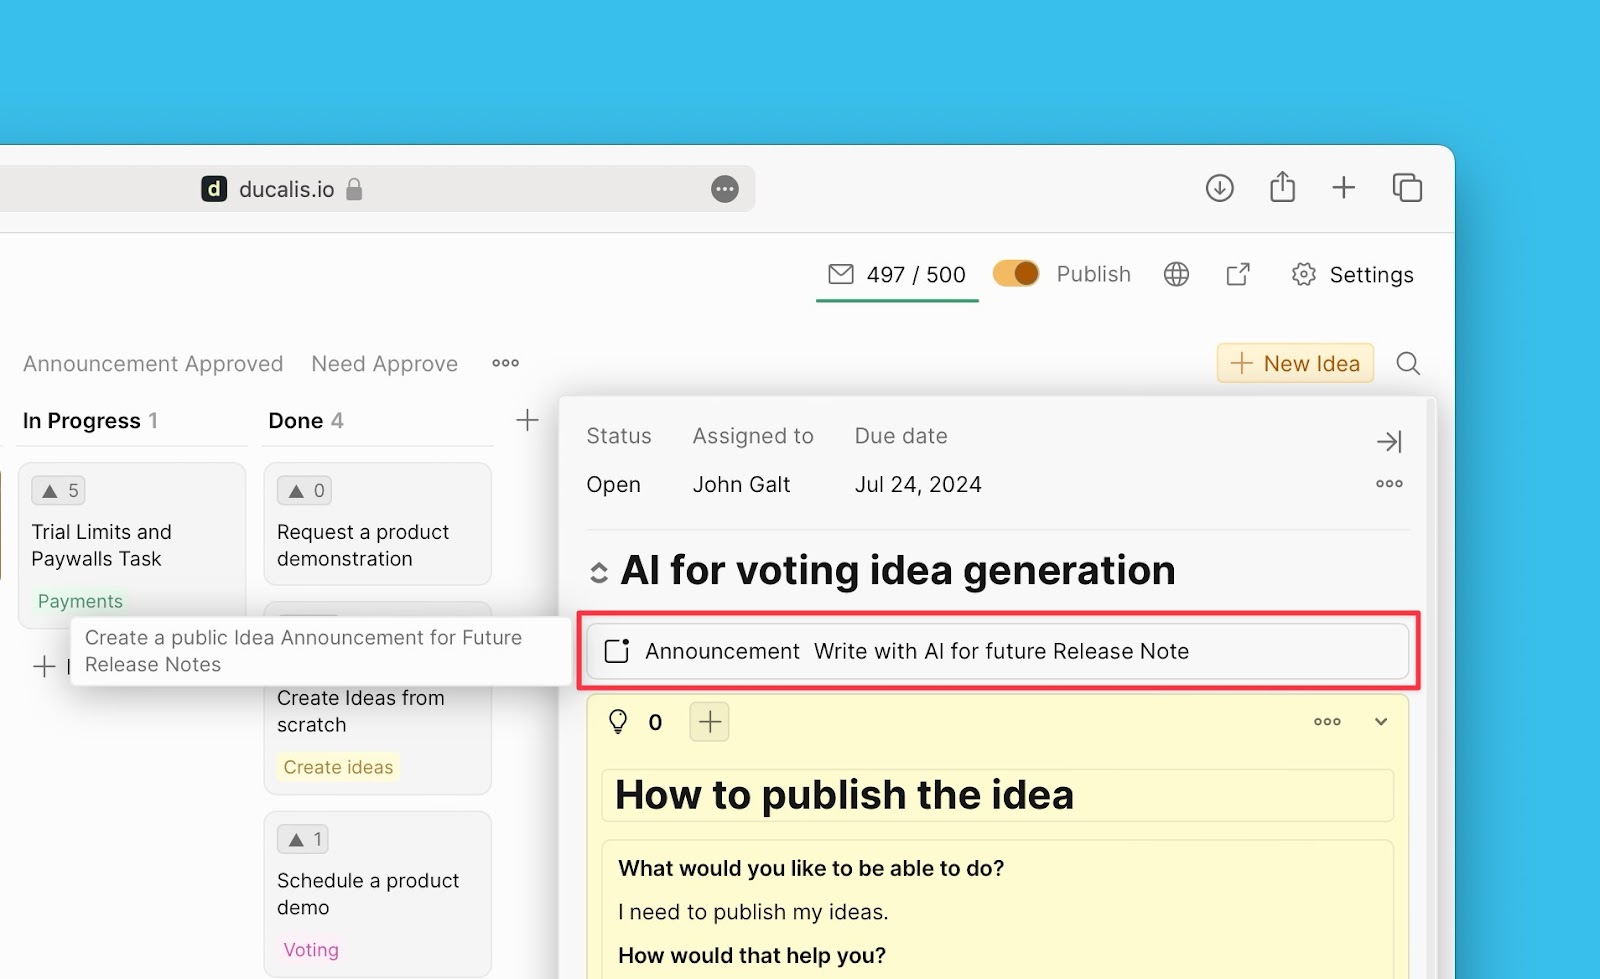Collapse the idea panel with the arrow icon
Image resolution: width=1600 pixels, height=979 pixels.
(x=1390, y=441)
